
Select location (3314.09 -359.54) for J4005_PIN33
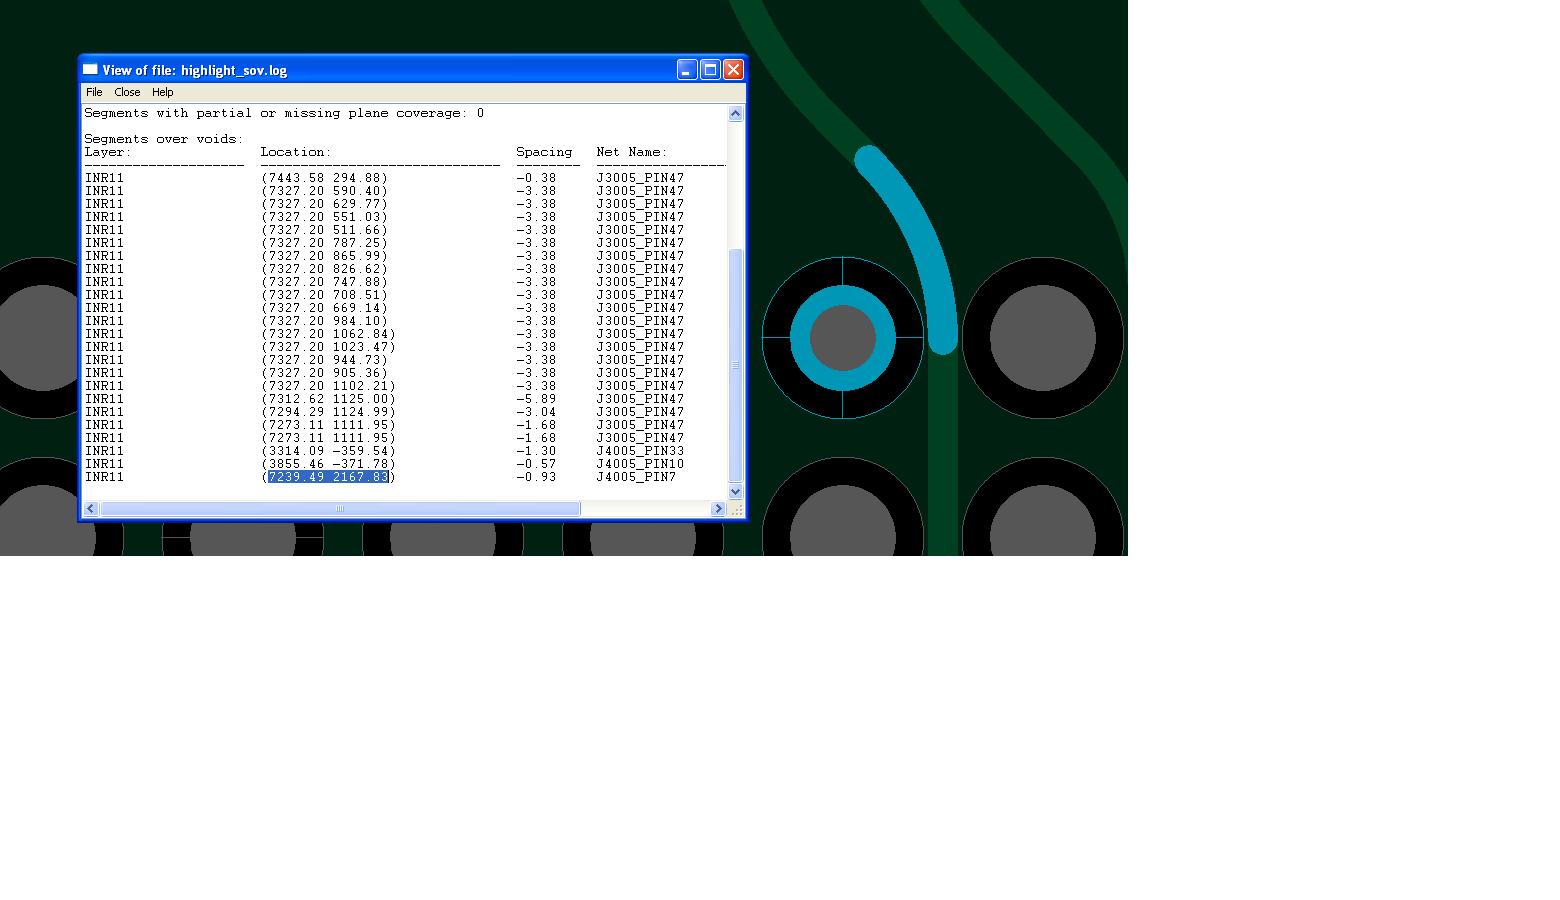click(328, 451)
